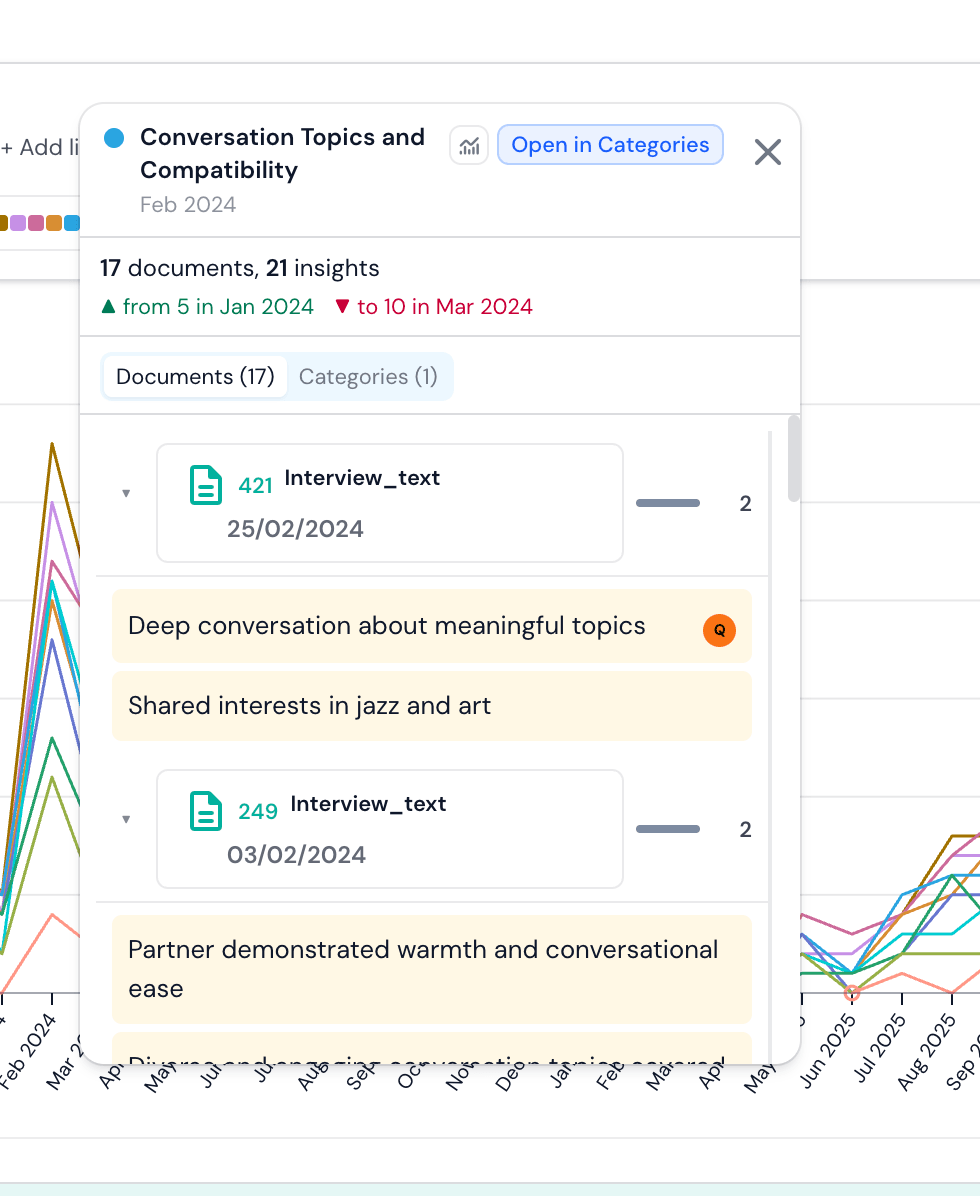Click the circled data point at Jun 2025
Viewport: 980px width, 1196px height.
(x=852, y=993)
